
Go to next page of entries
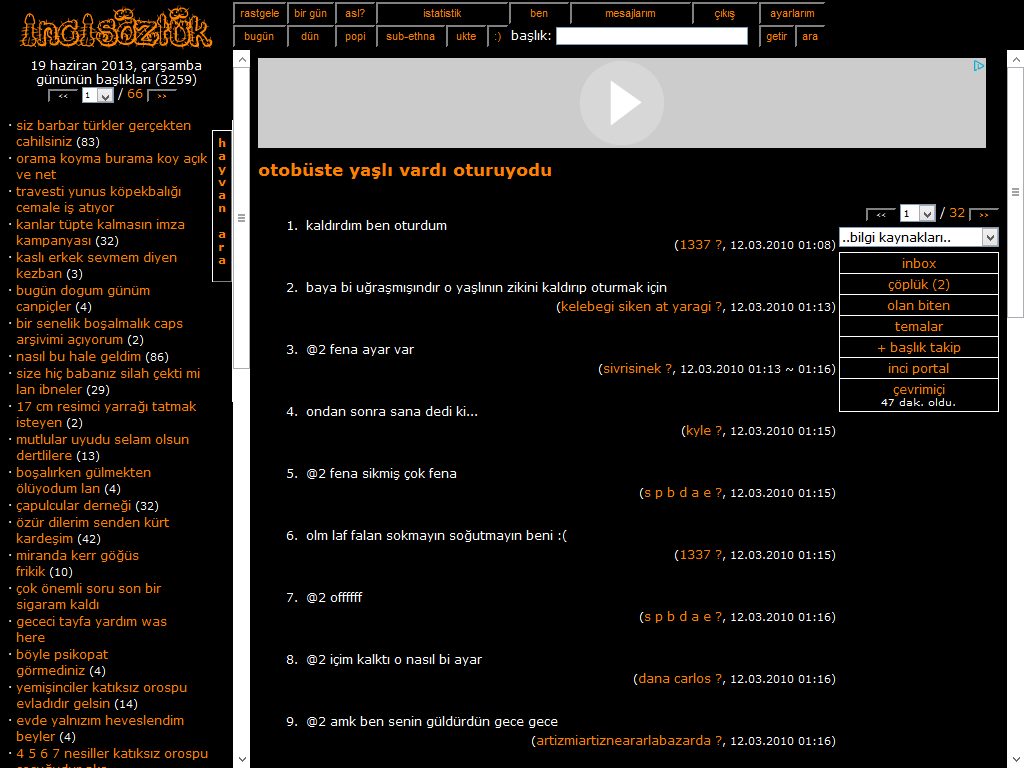pos(984,214)
